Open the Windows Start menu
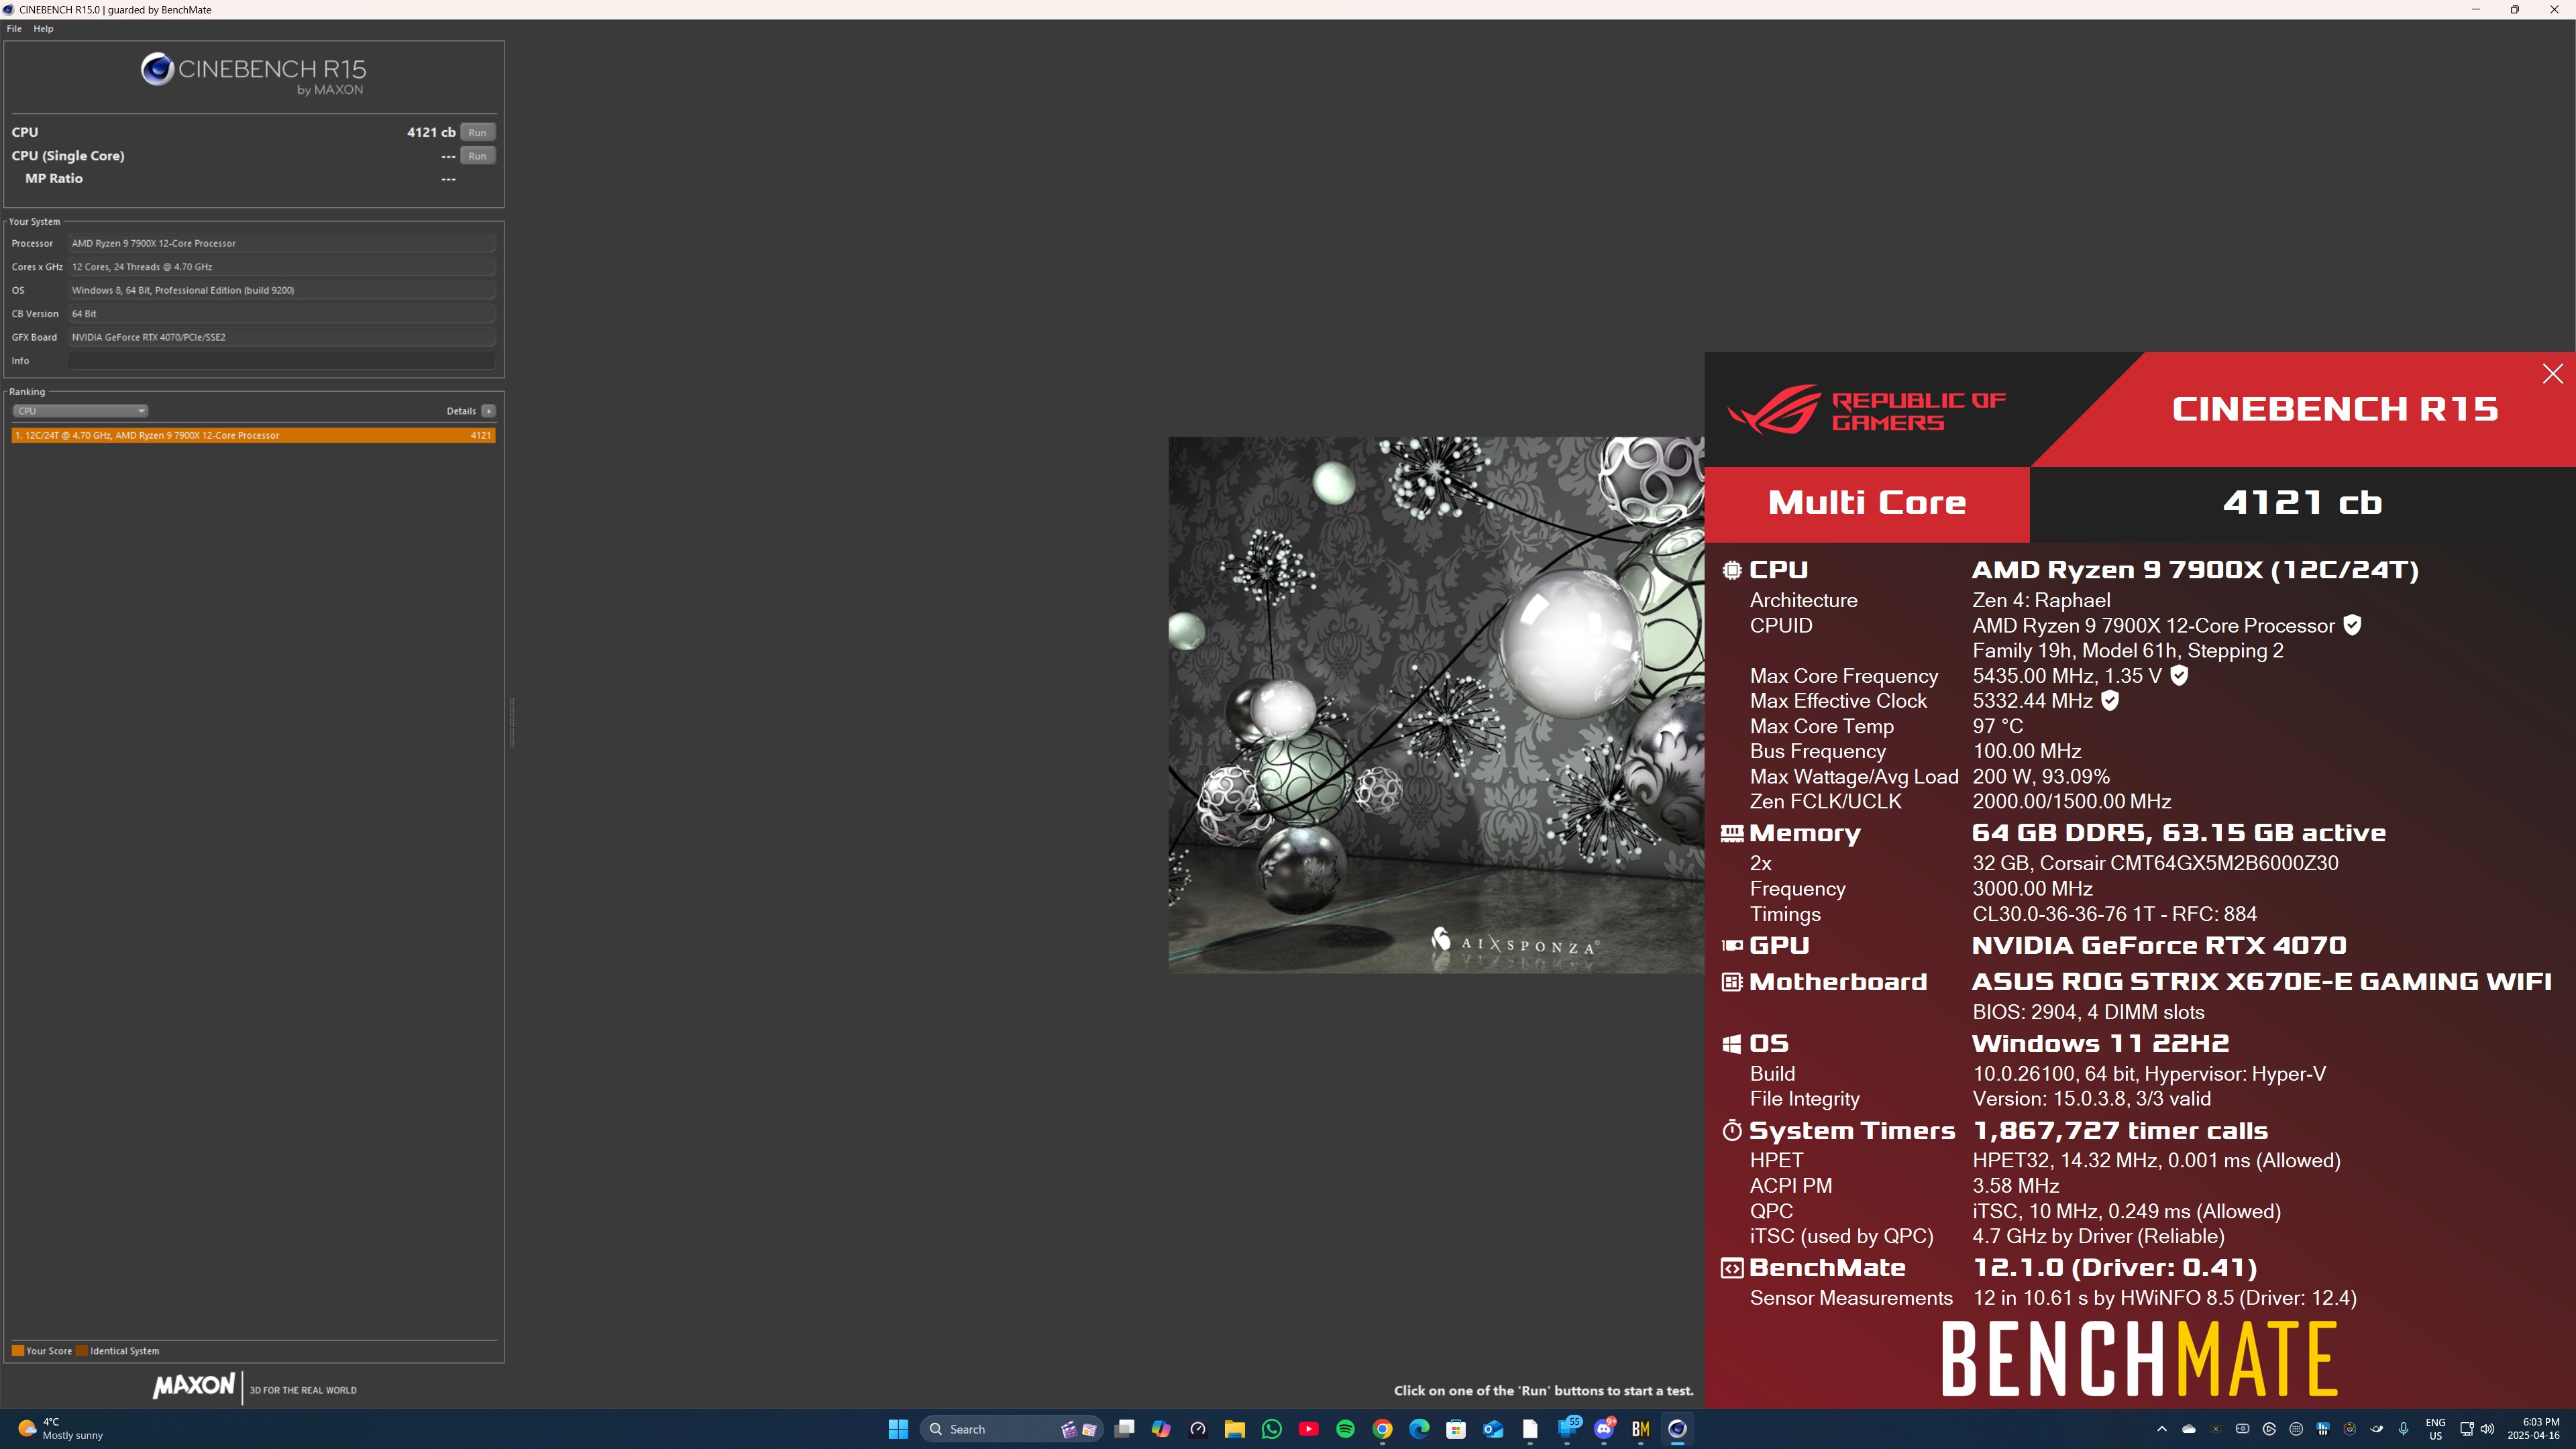Image resolution: width=2576 pixels, height=1449 pixels. 898,1429
